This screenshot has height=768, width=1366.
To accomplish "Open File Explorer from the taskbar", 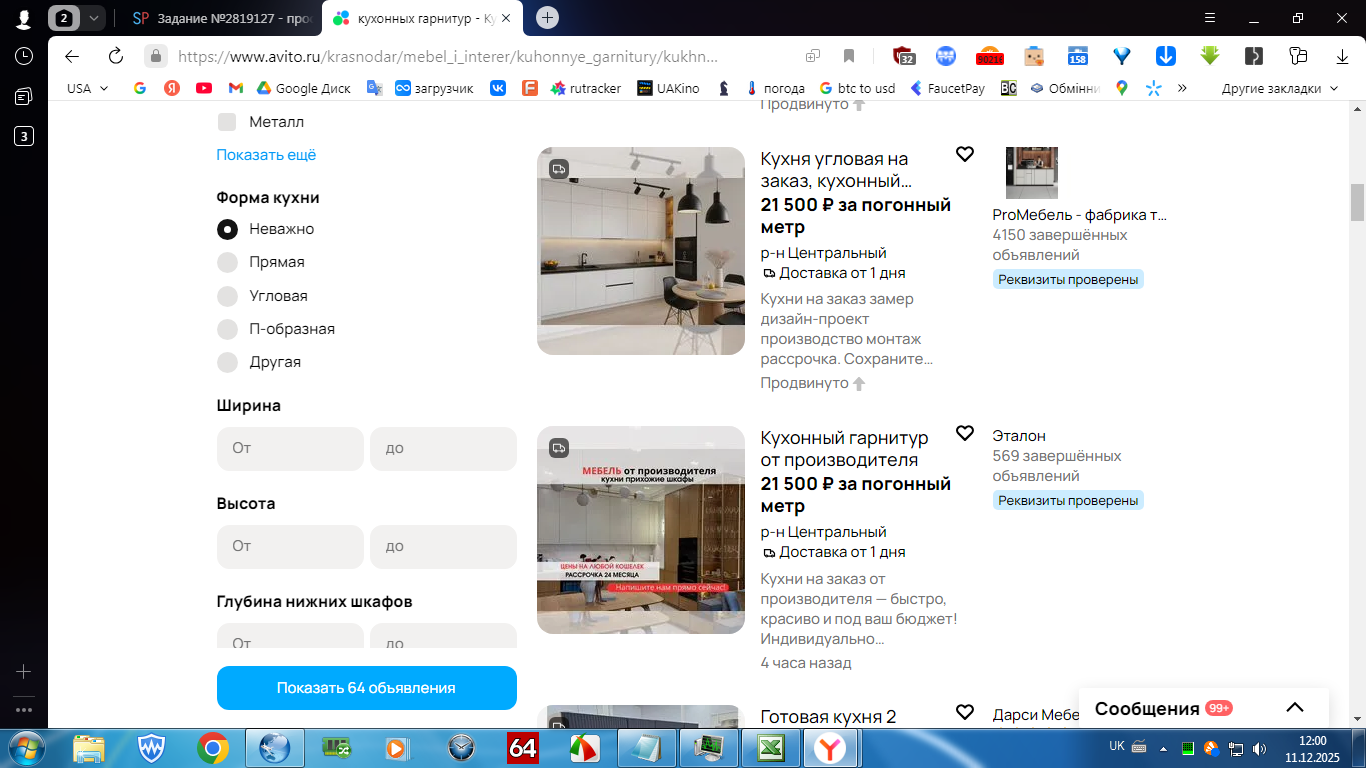I will 88,747.
